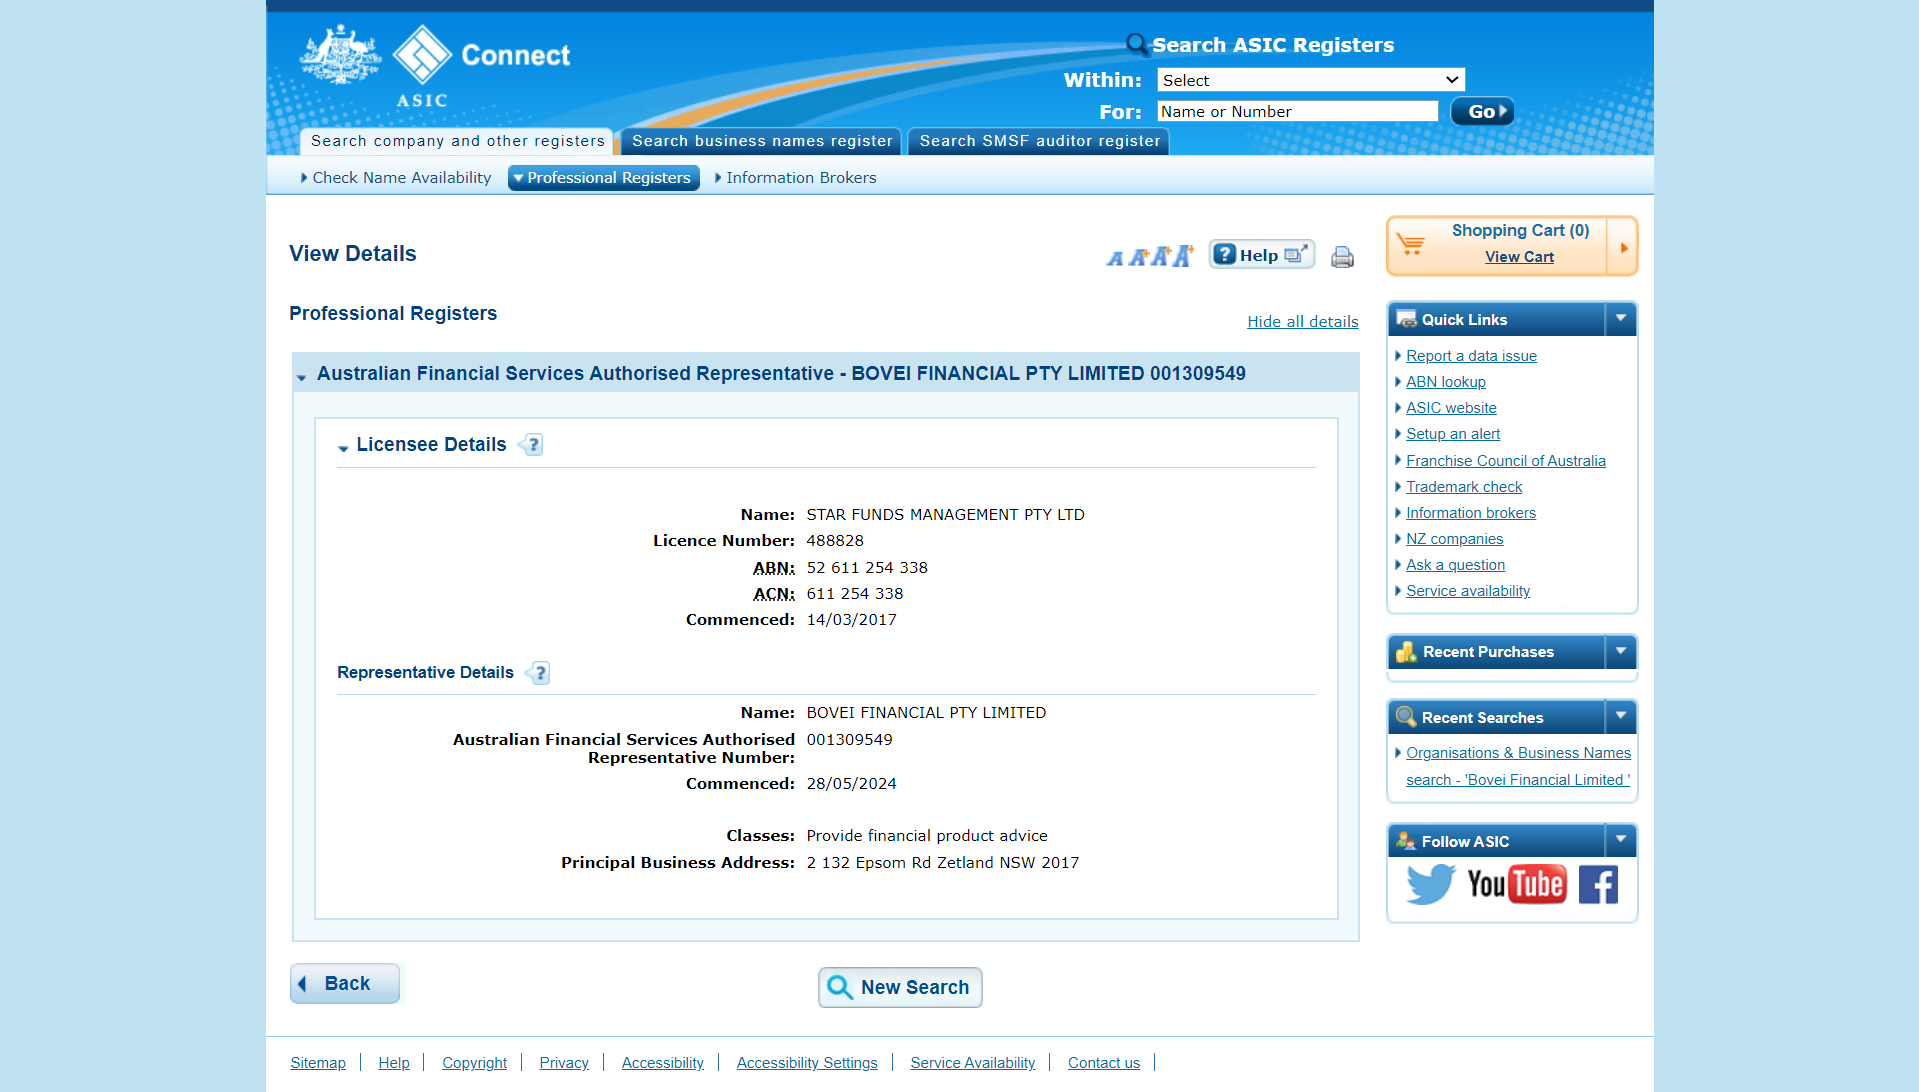Open View Cart link
Screen dimensions: 1919x1092
click(1520, 257)
